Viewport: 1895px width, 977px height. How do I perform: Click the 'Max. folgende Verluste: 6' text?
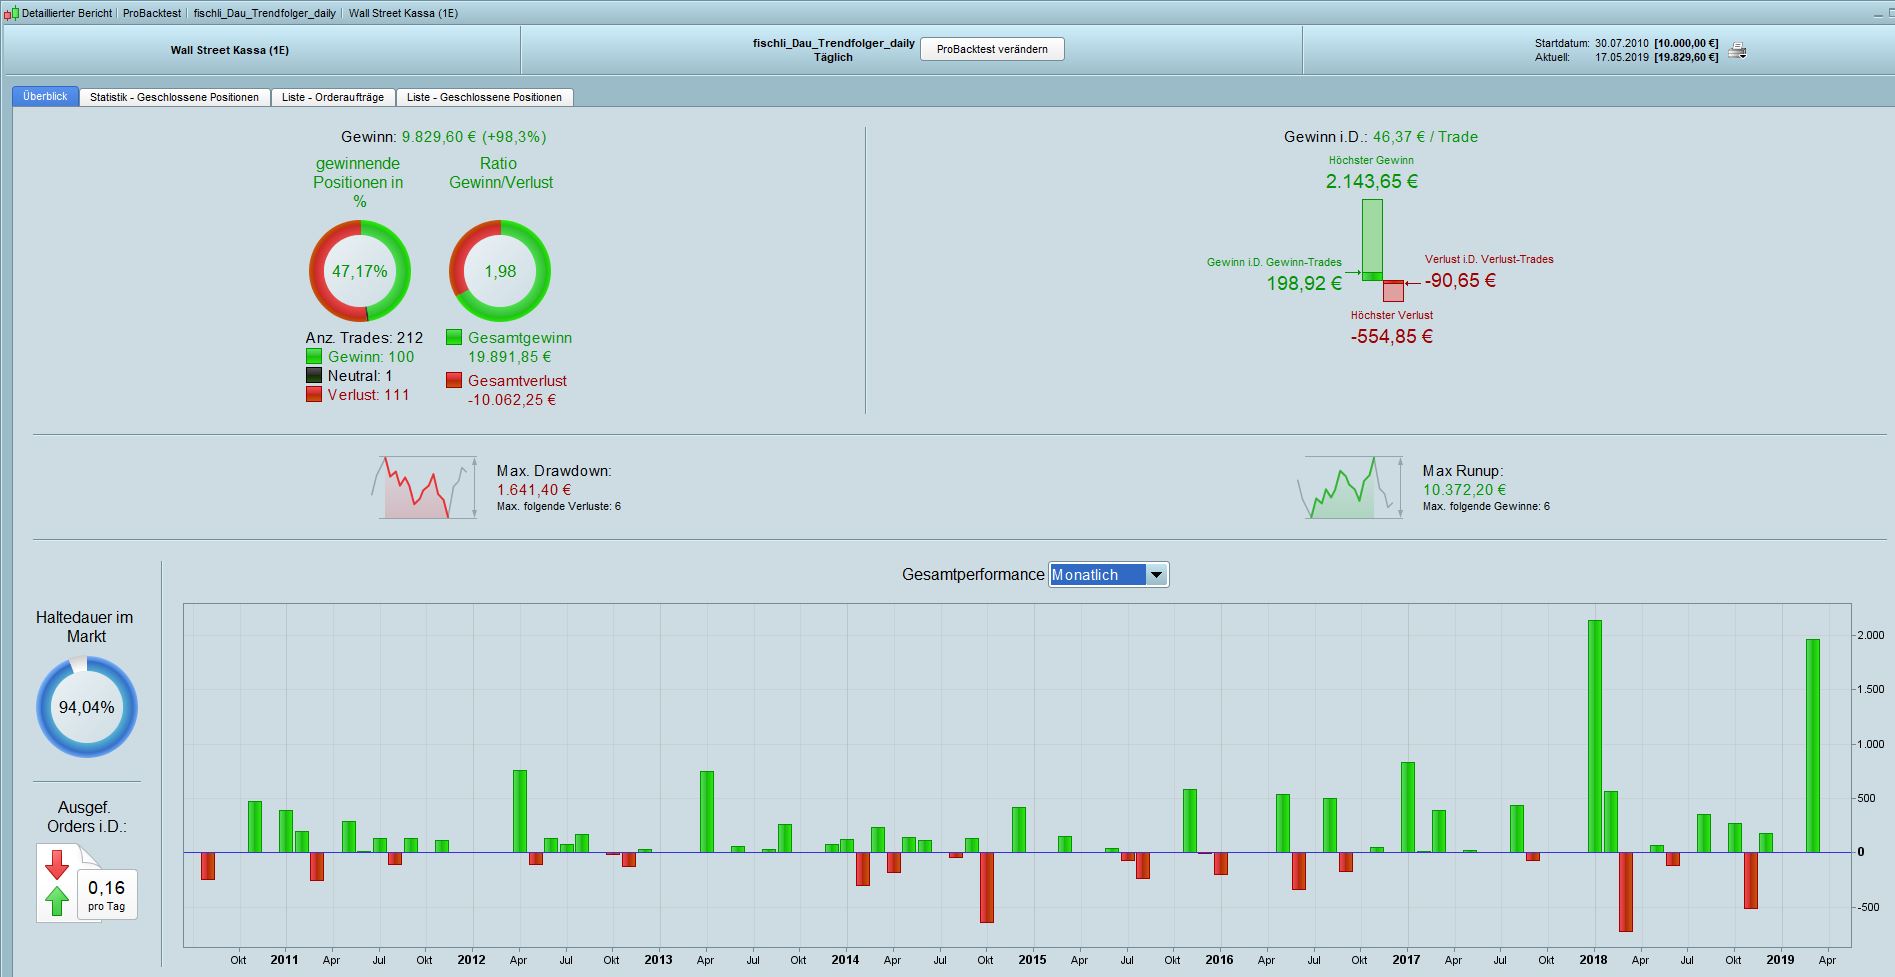coord(559,506)
